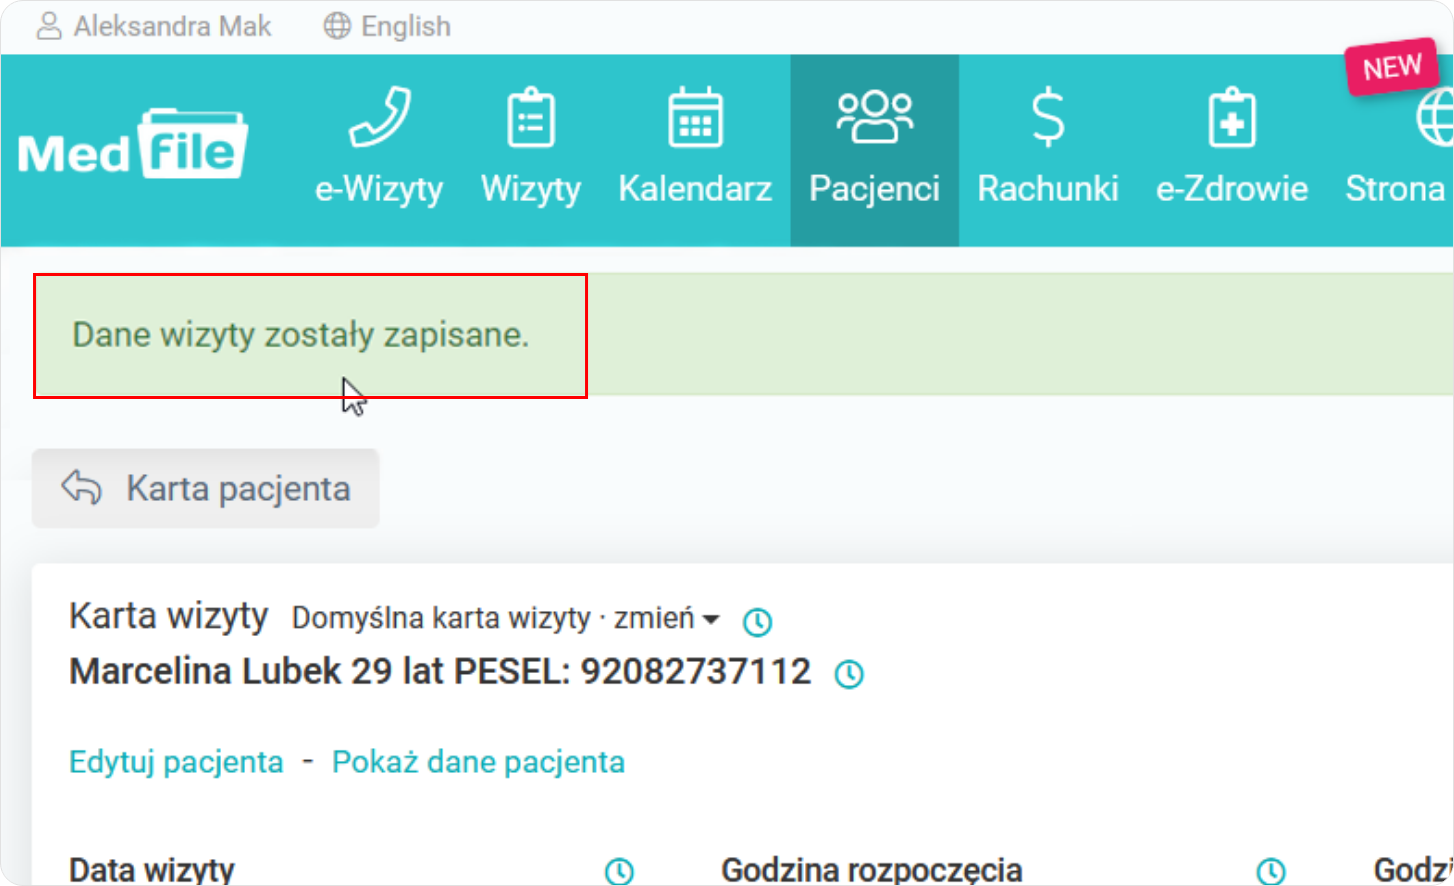Viewport: 1454px width, 886px height.
Task: Click the globe language icon
Action: click(337, 26)
